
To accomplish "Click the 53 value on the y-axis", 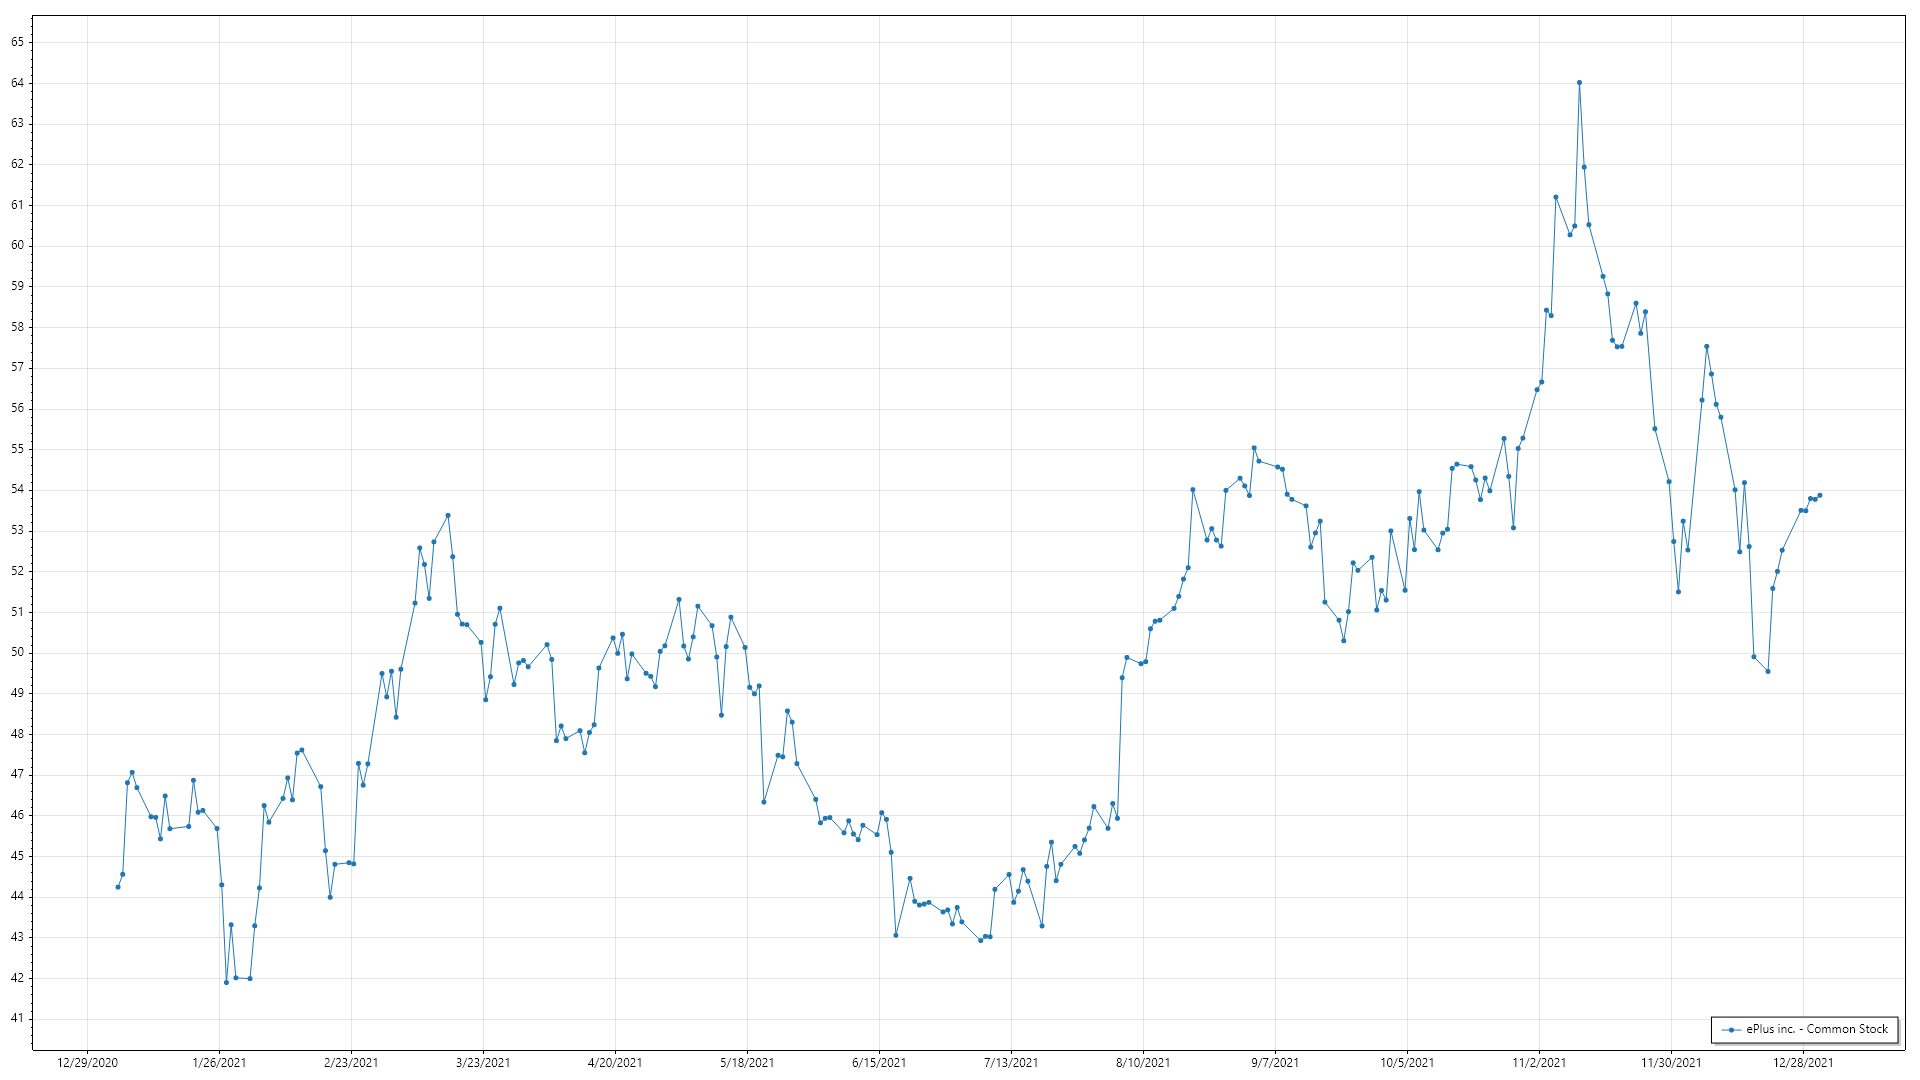I will pyautogui.click(x=18, y=531).
